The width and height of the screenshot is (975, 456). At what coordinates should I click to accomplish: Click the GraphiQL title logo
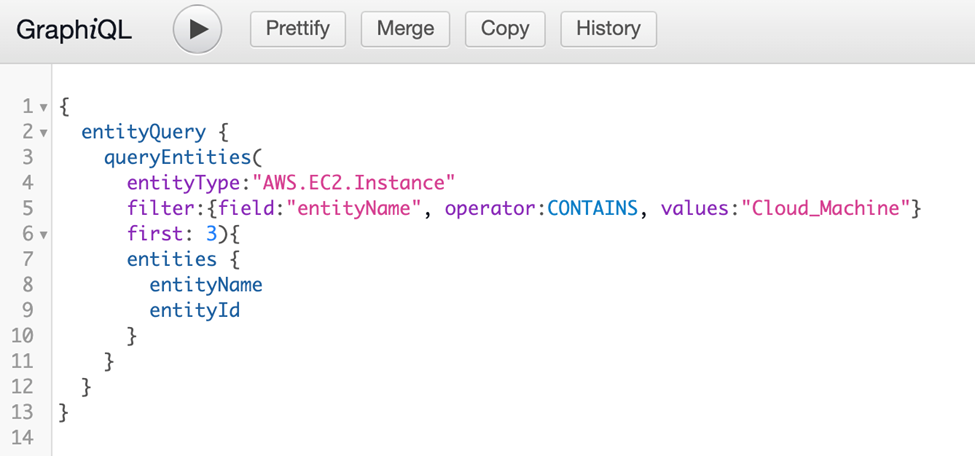pos(74,29)
